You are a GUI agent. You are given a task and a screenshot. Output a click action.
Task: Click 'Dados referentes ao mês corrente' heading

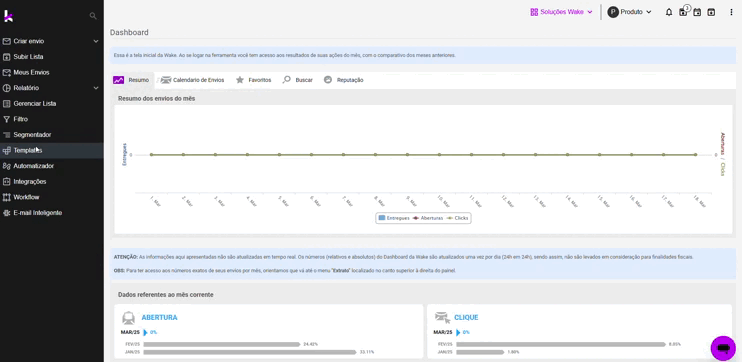point(166,295)
